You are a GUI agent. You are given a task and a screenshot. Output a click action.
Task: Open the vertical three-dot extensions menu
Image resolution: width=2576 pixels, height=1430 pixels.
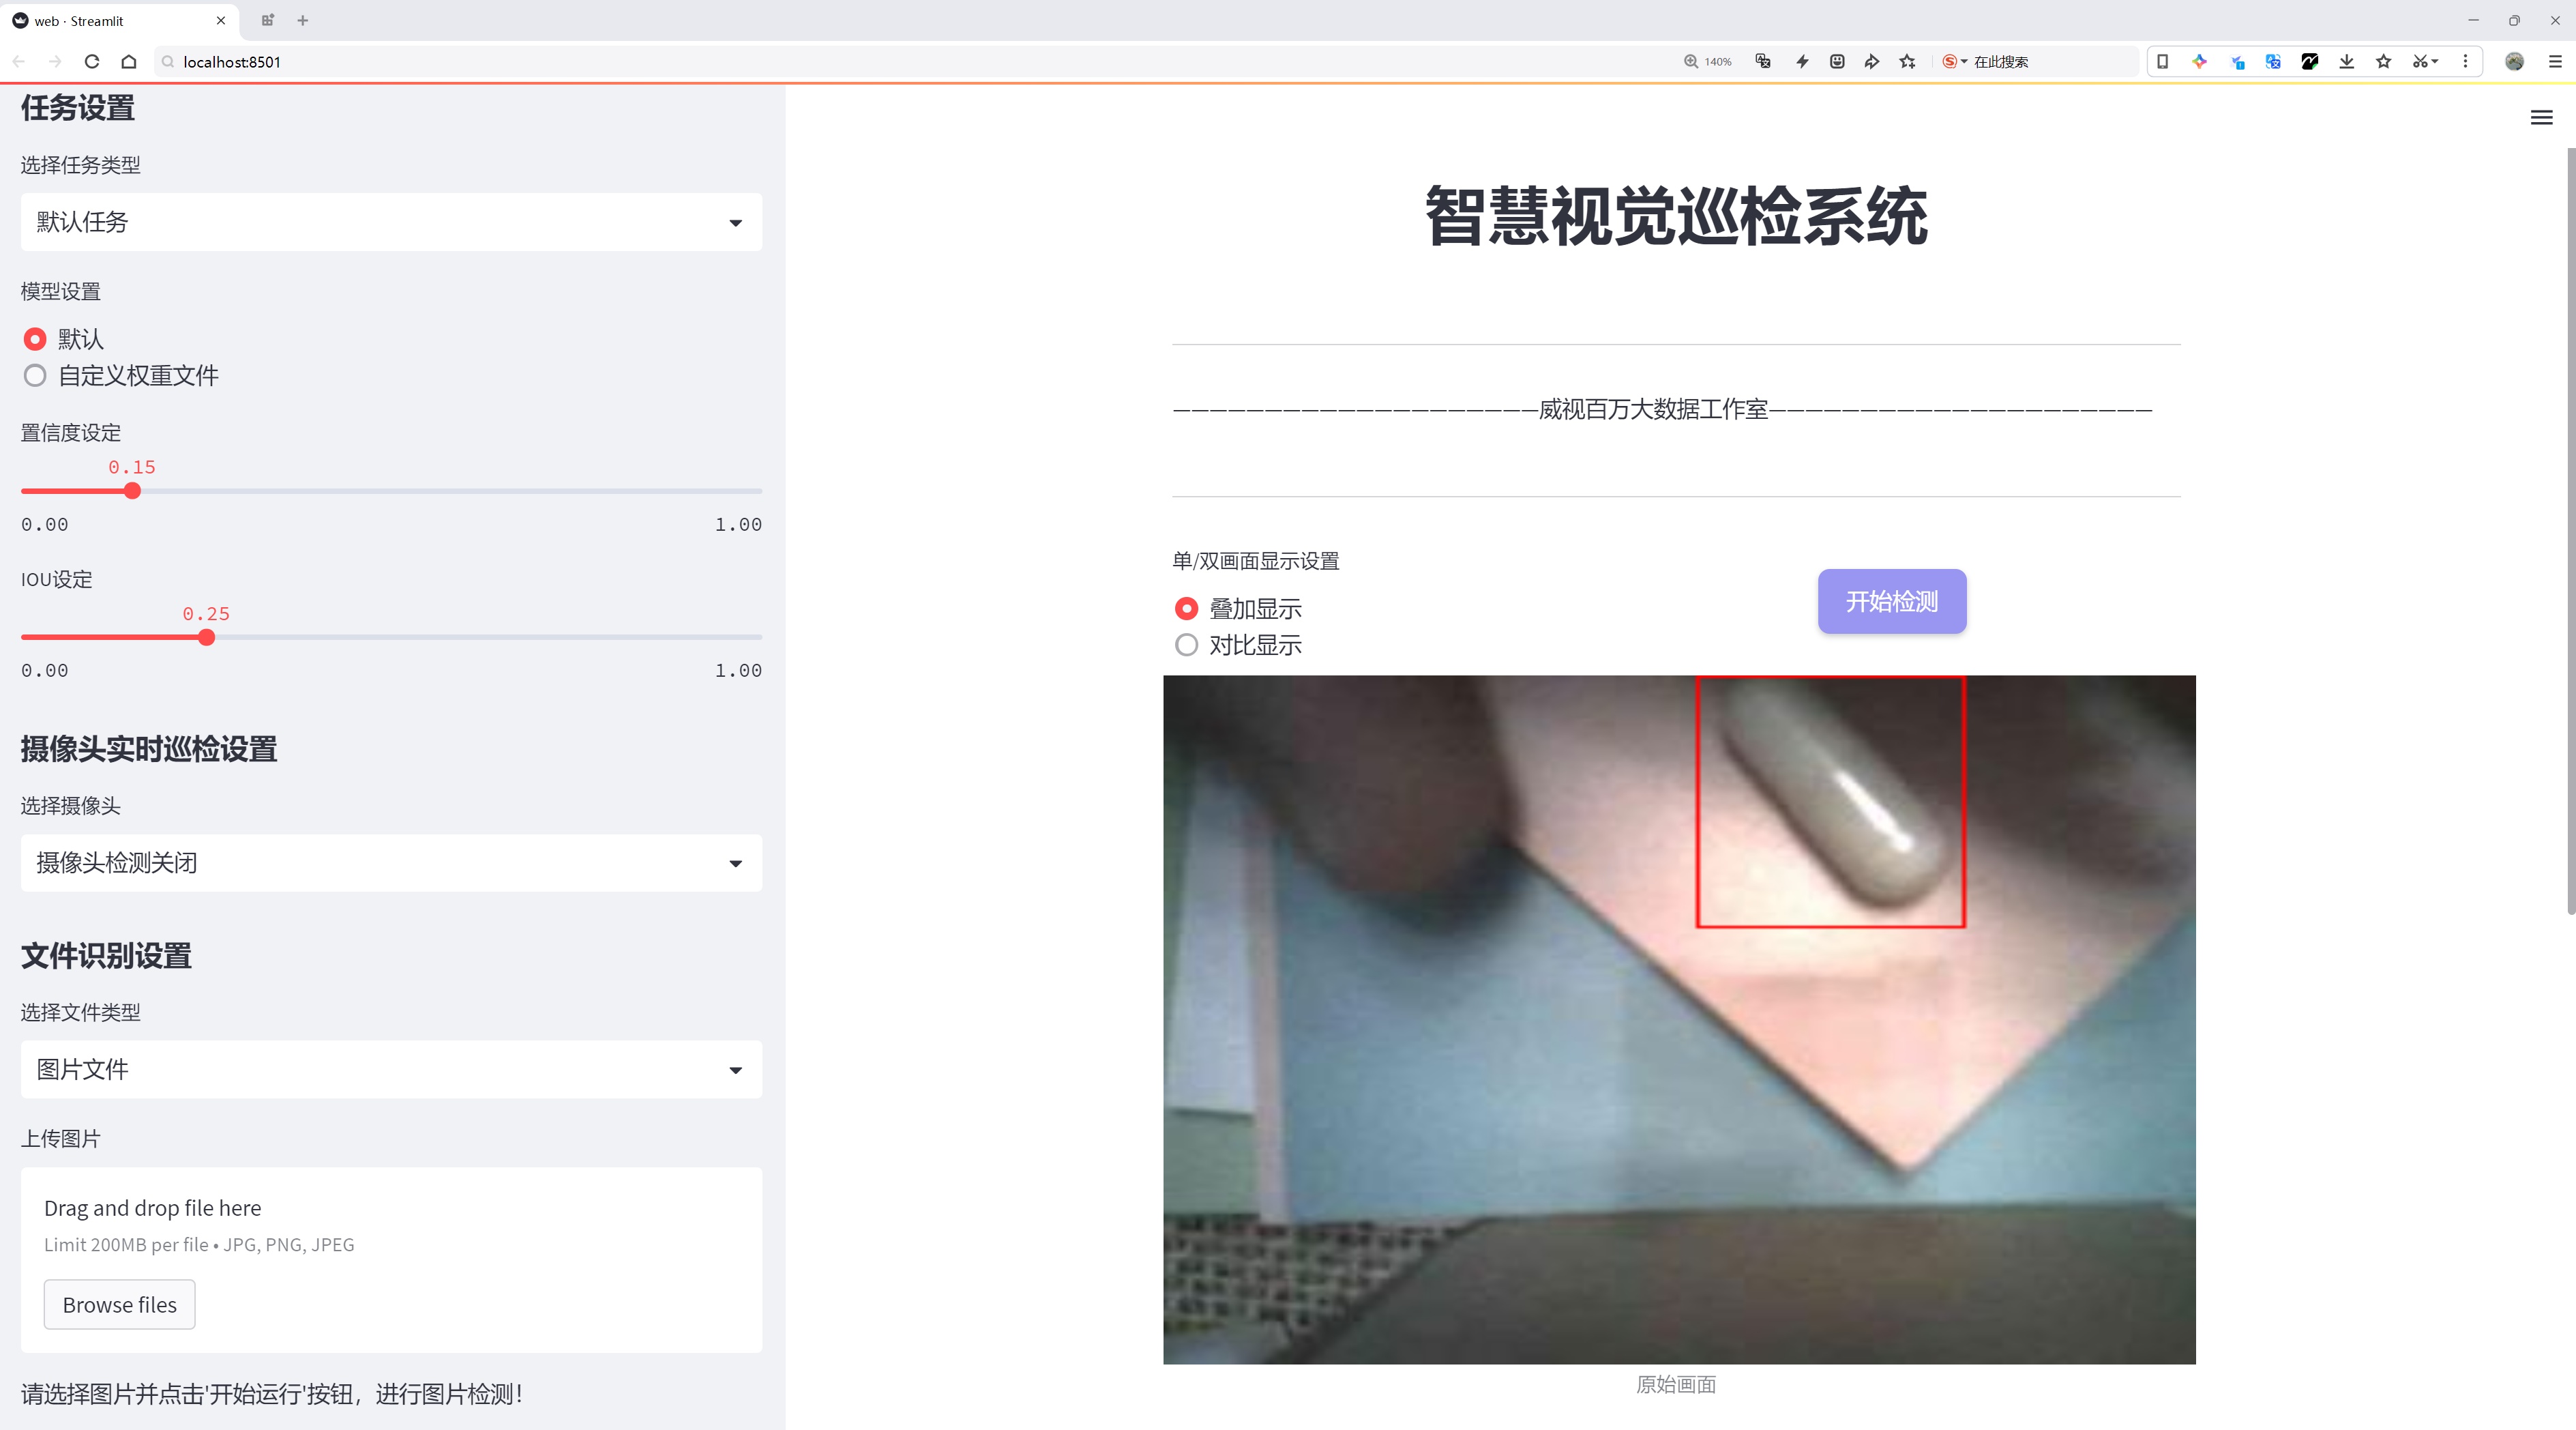(2465, 61)
